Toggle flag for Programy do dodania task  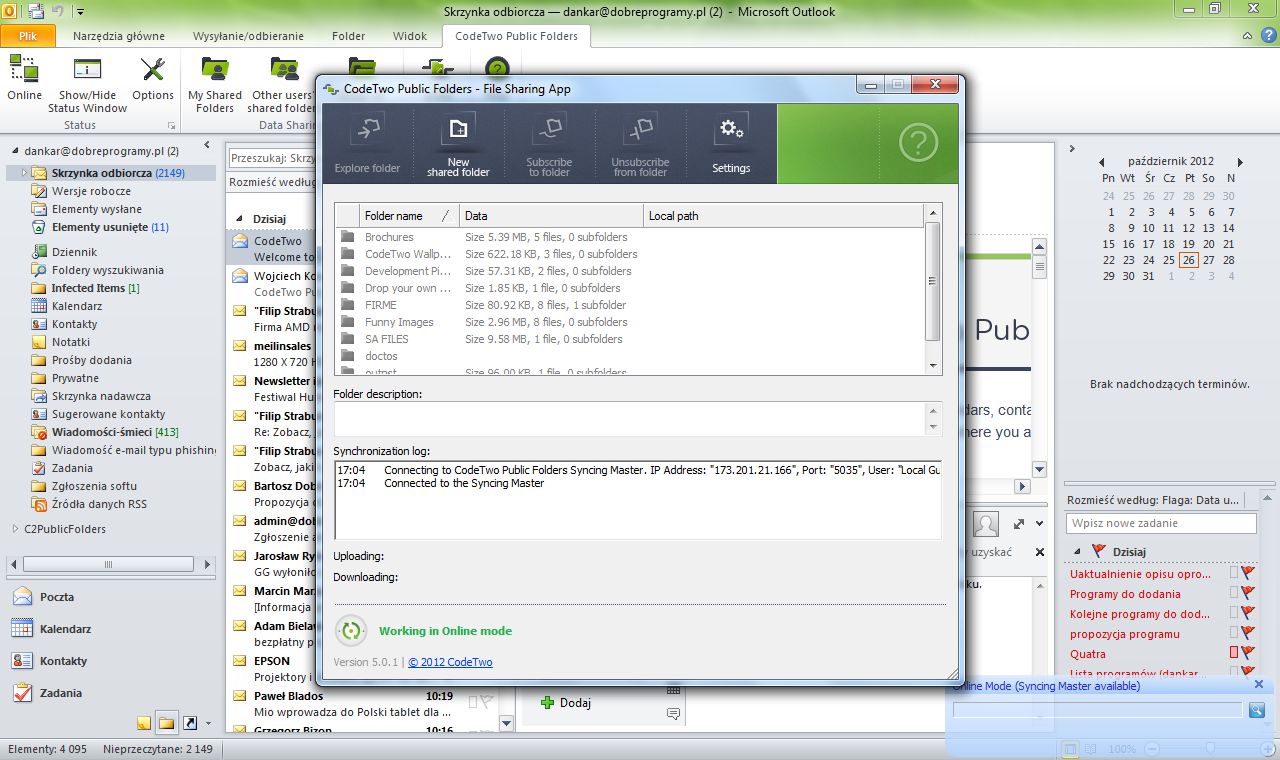[1248, 594]
